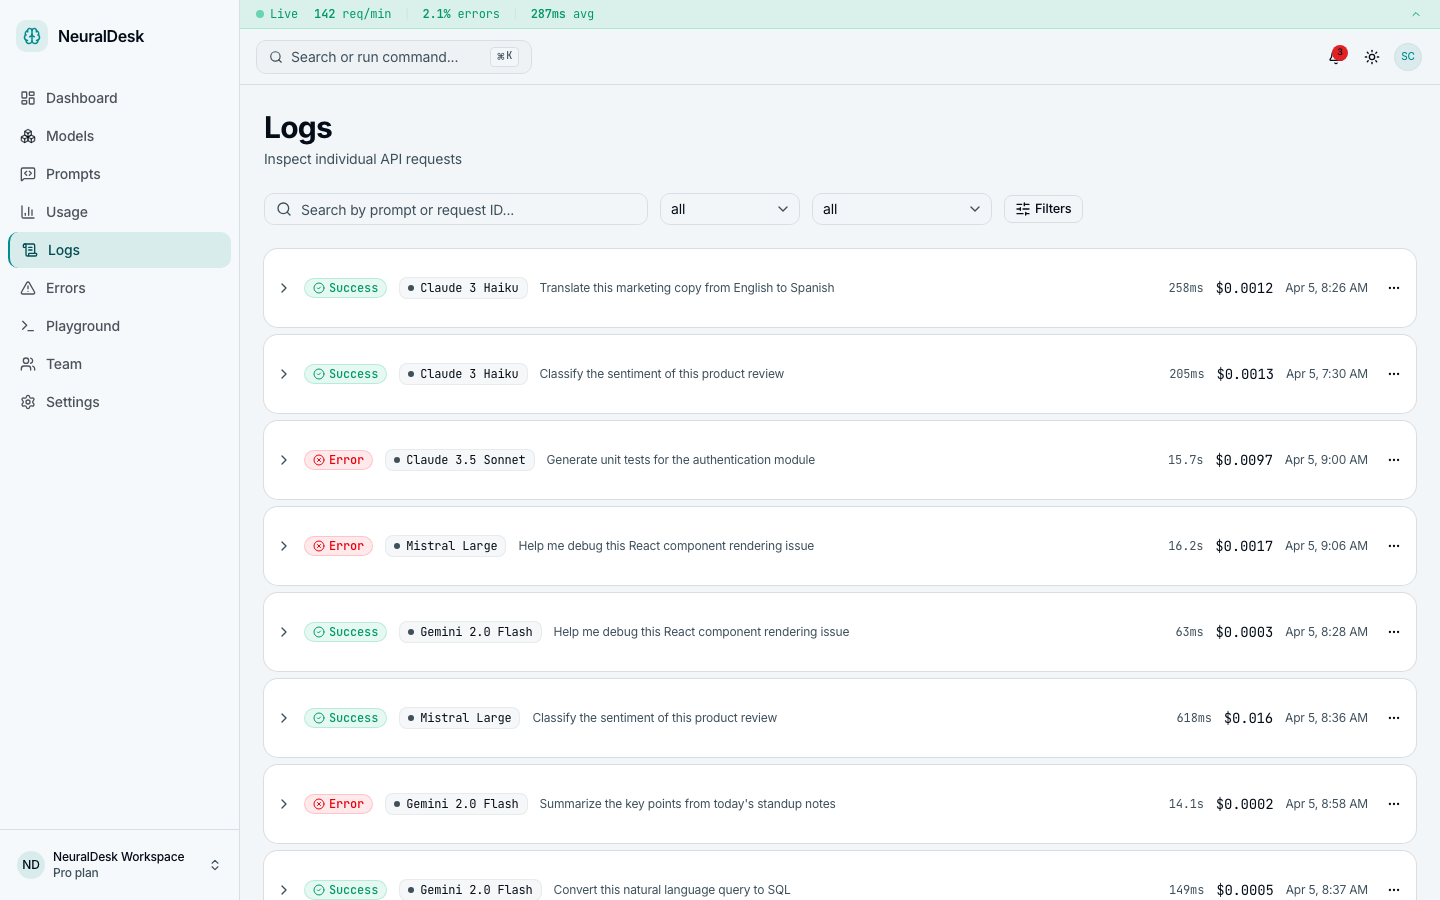Open the Team members icon
Viewport: 1440px width, 900px height.
tap(28, 364)
